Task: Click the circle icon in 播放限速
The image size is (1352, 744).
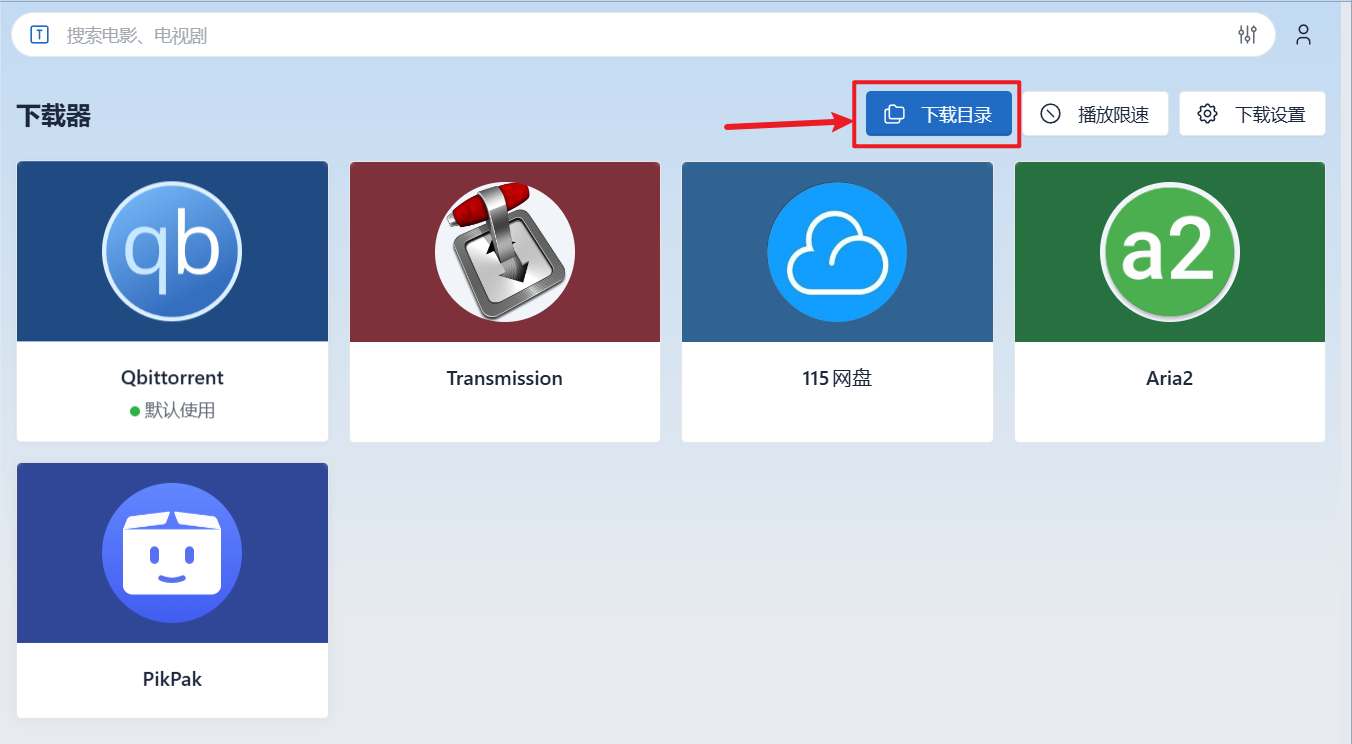Action: [x=1050, y=114]
